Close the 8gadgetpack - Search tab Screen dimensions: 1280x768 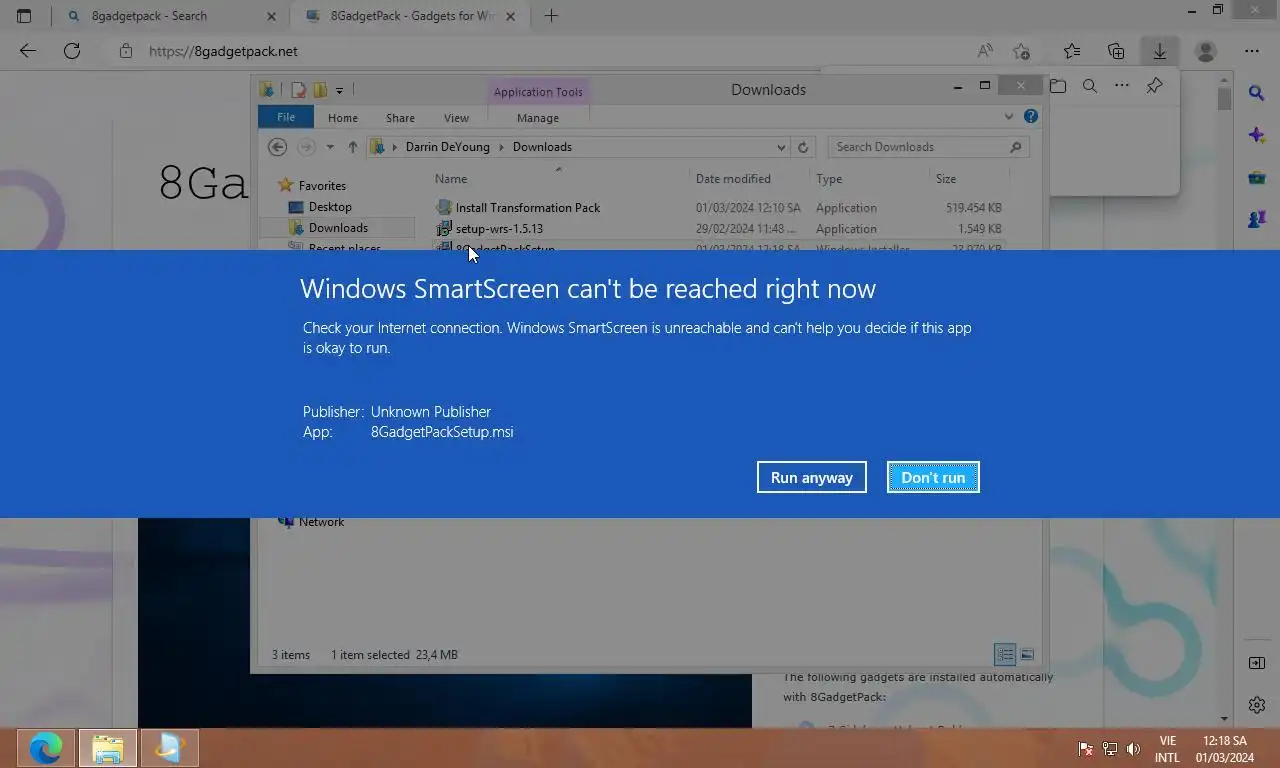[x=271, y=16]
